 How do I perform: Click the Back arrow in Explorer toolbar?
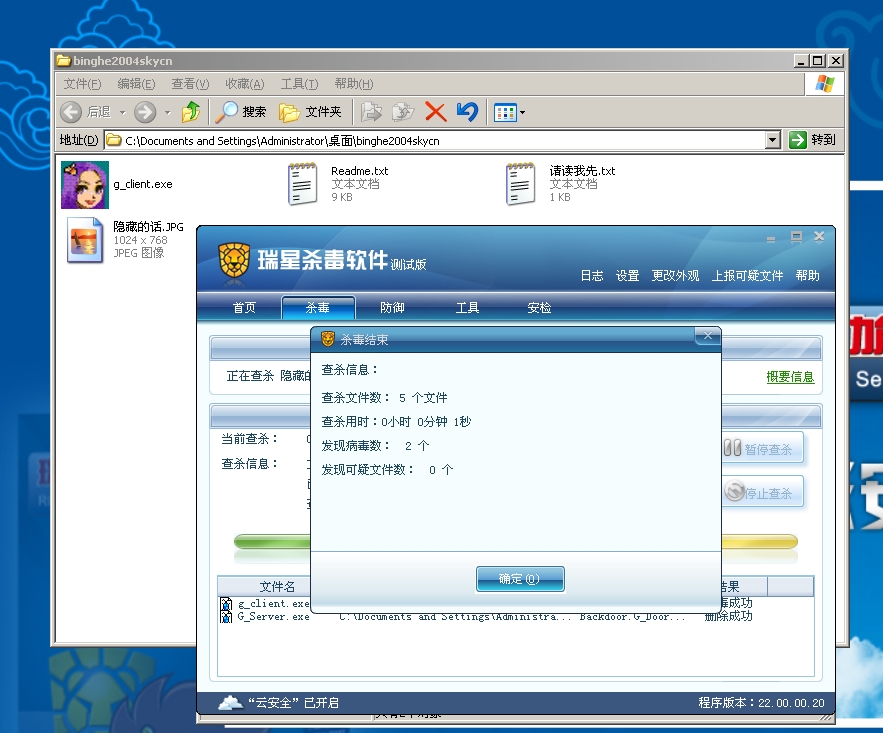coord(71,112)
